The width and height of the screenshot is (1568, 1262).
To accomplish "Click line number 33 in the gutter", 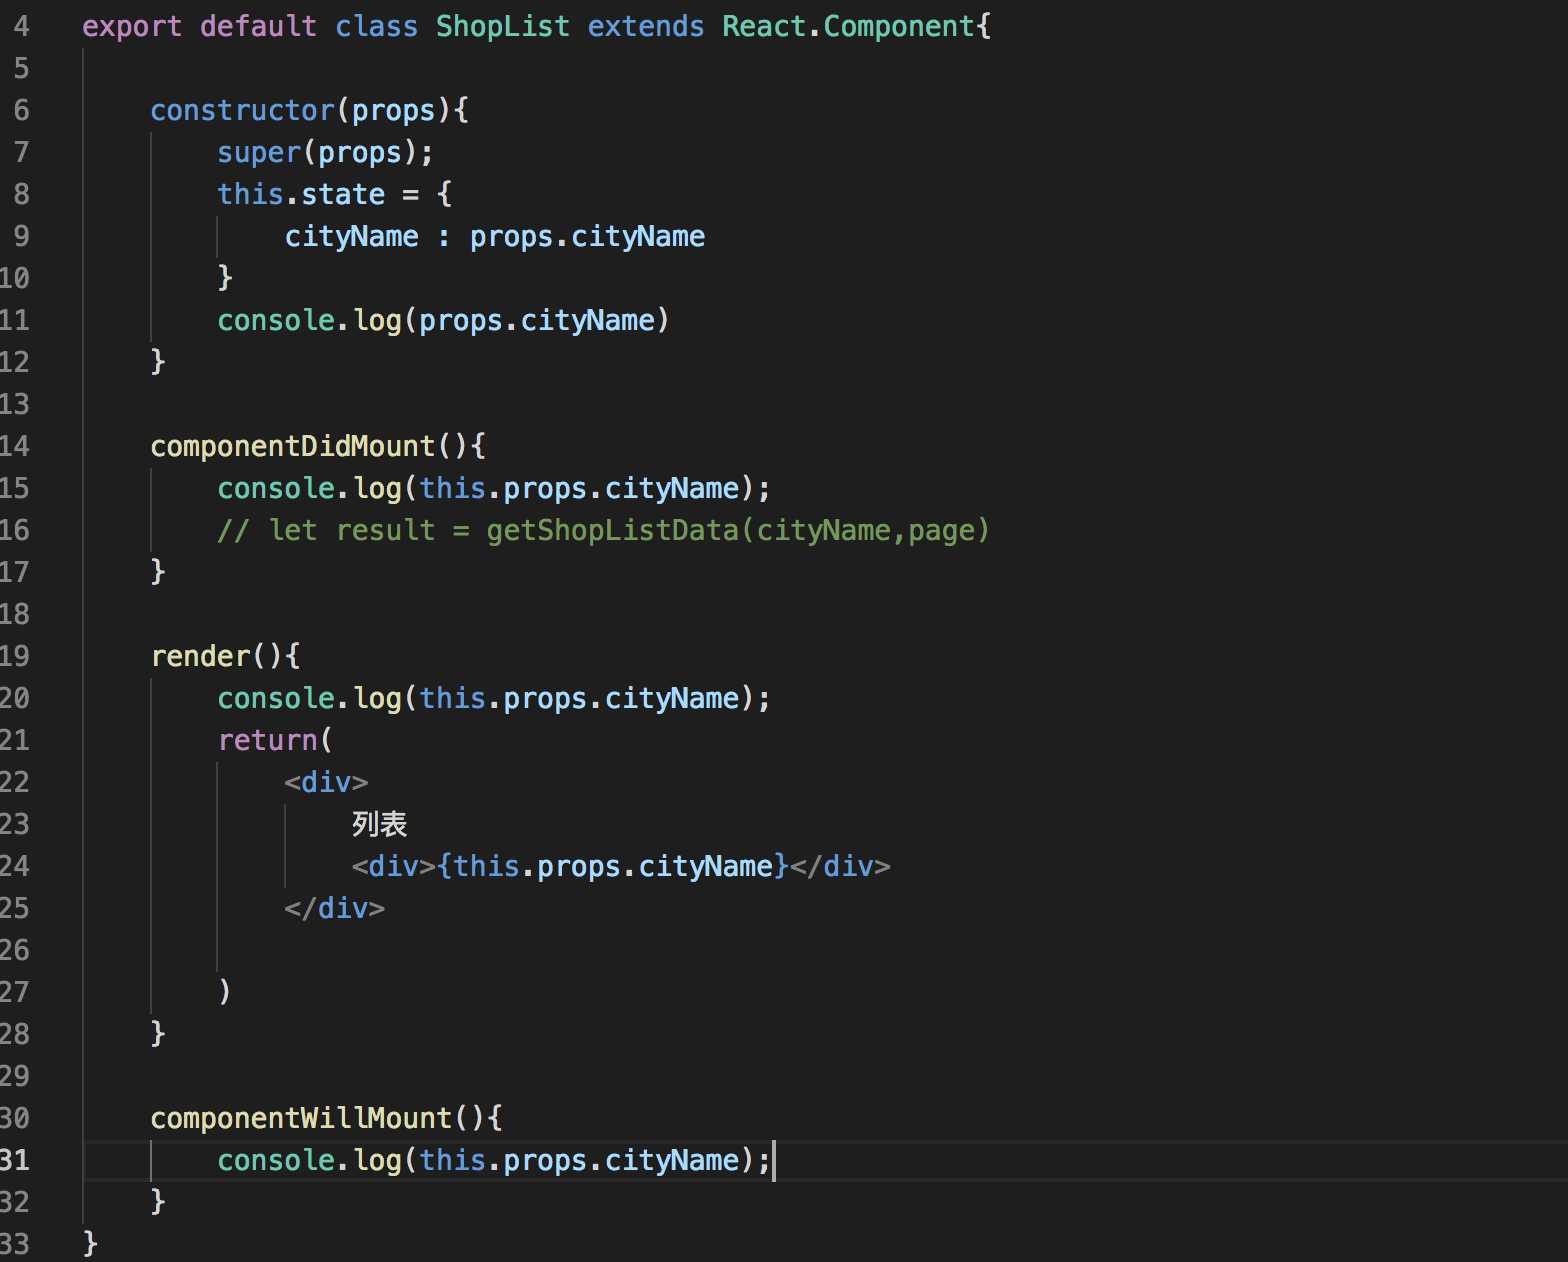I will (x=15, y=1244).
